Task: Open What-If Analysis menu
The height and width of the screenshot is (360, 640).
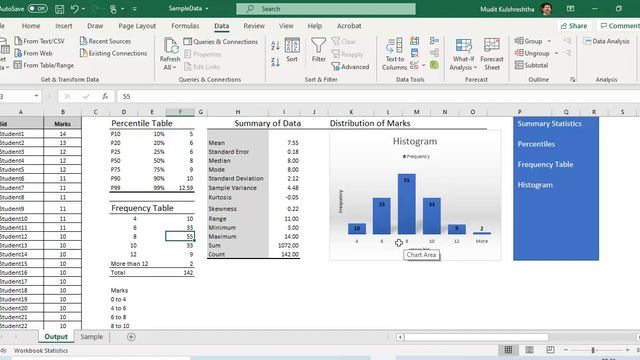Action: point(463,54)
